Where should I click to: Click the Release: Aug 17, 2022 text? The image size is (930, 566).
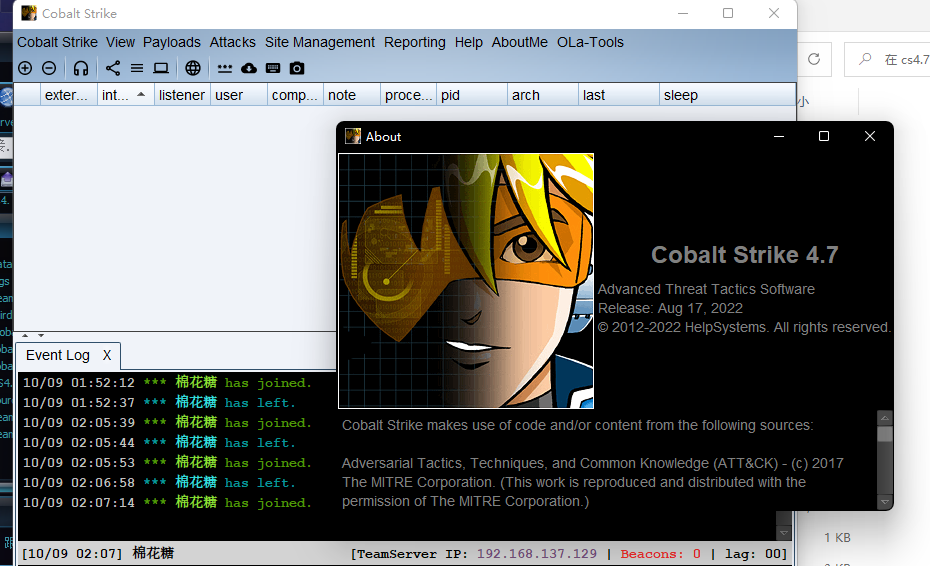[670, 308]
